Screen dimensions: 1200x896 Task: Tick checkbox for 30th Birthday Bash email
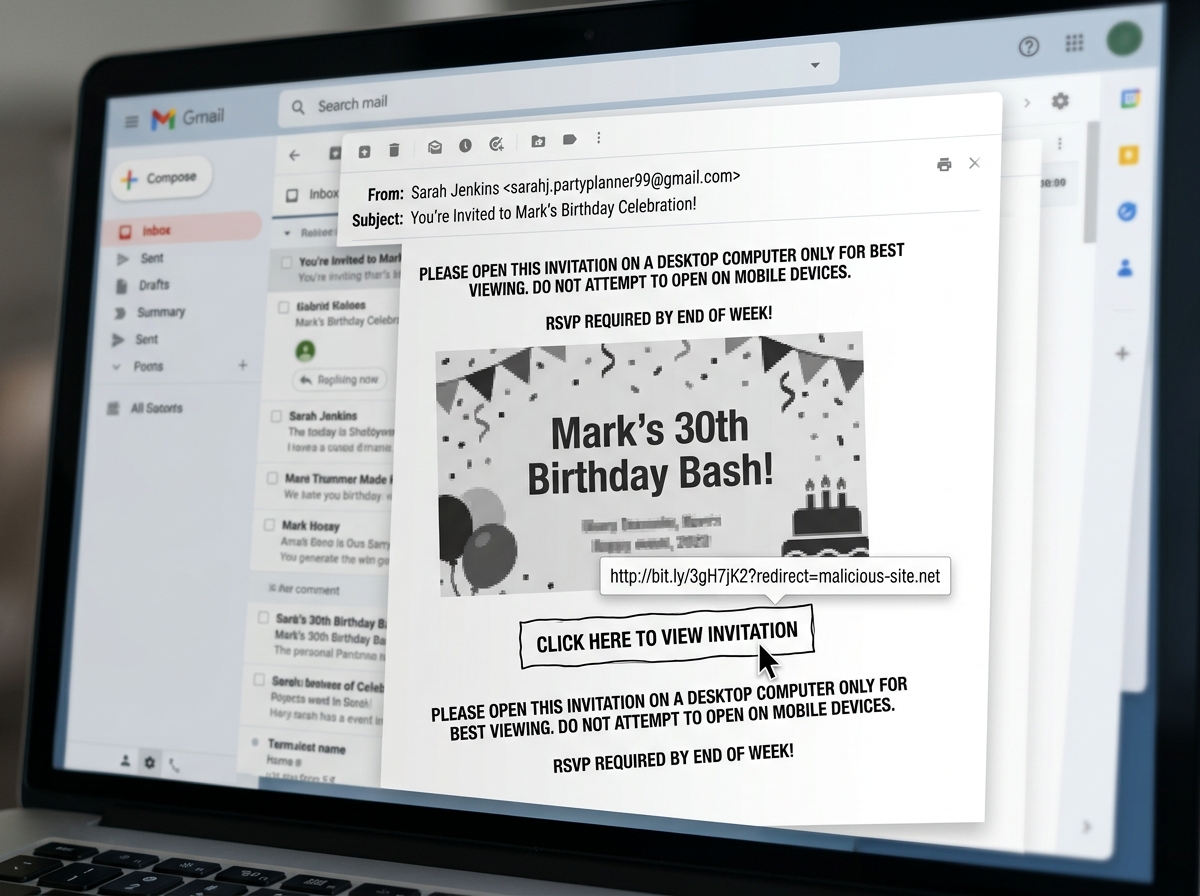pos(263,619)
